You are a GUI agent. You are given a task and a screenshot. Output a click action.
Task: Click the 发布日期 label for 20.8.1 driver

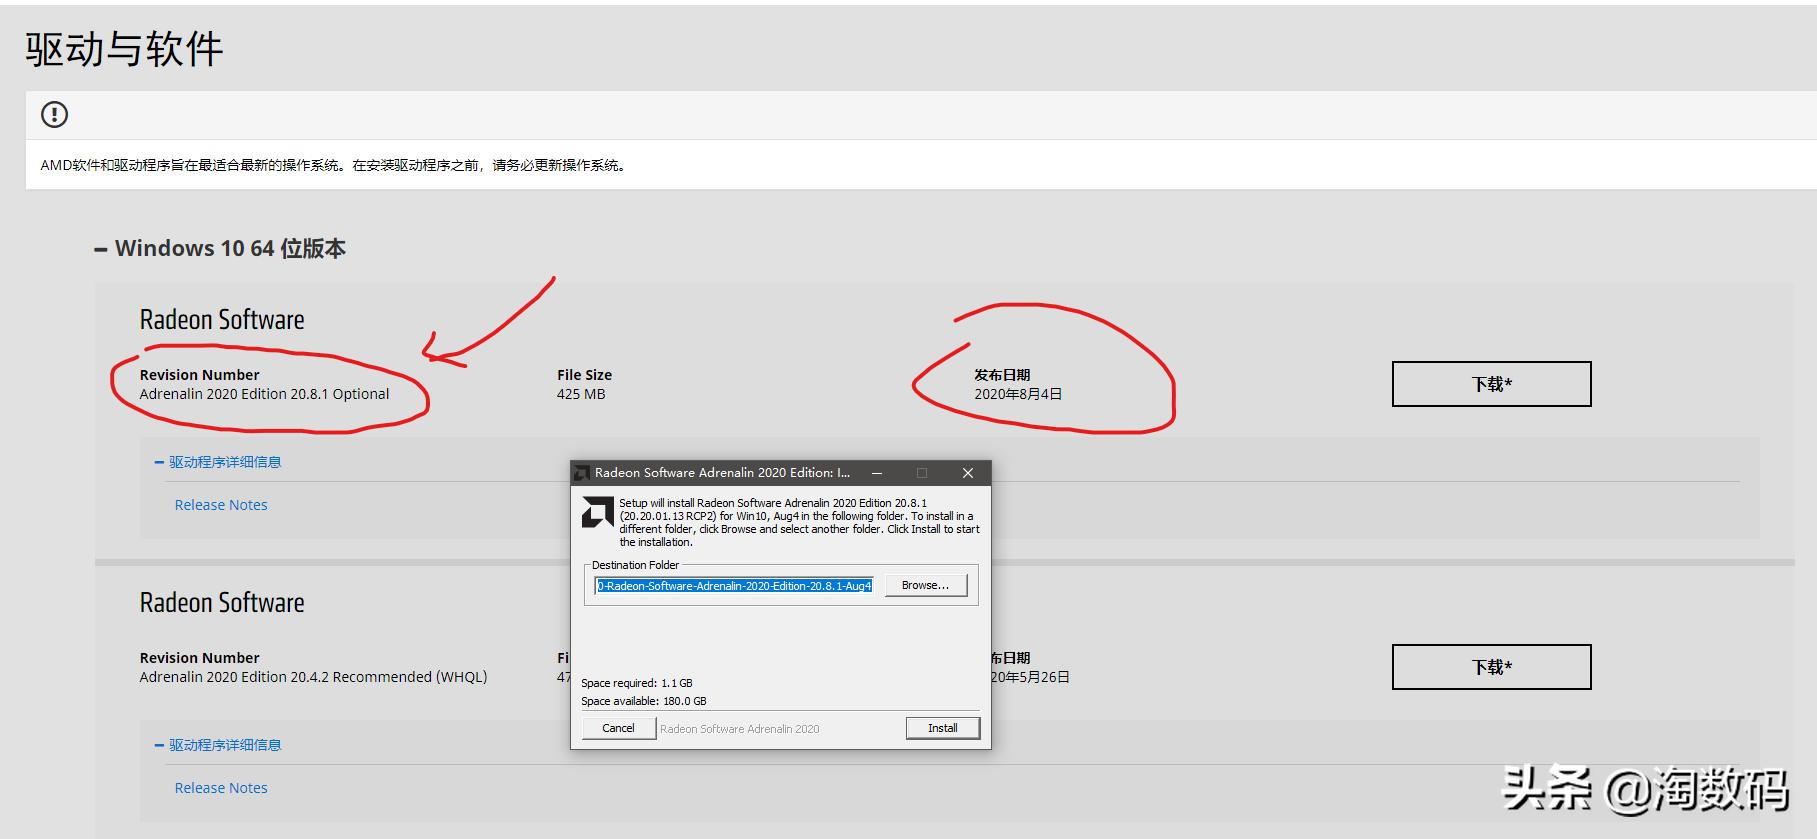[1002, 375]
